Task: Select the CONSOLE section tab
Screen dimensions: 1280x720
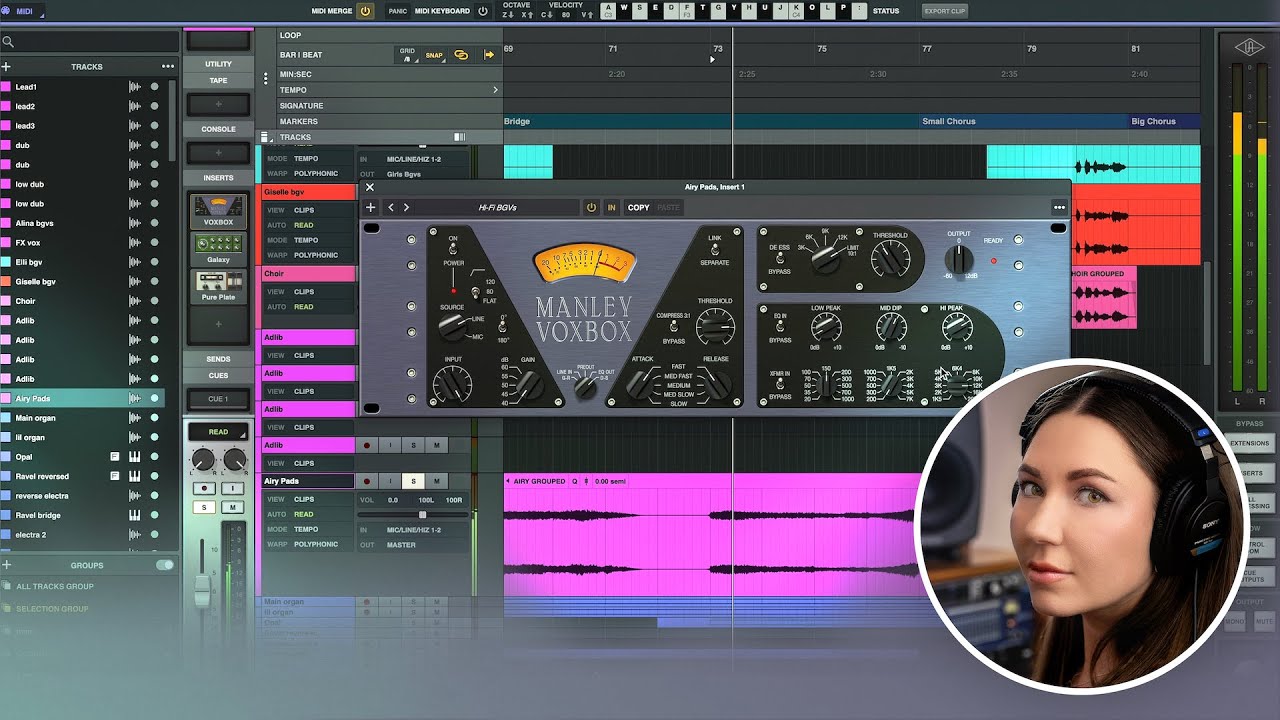Action: [x=218, y=129]
